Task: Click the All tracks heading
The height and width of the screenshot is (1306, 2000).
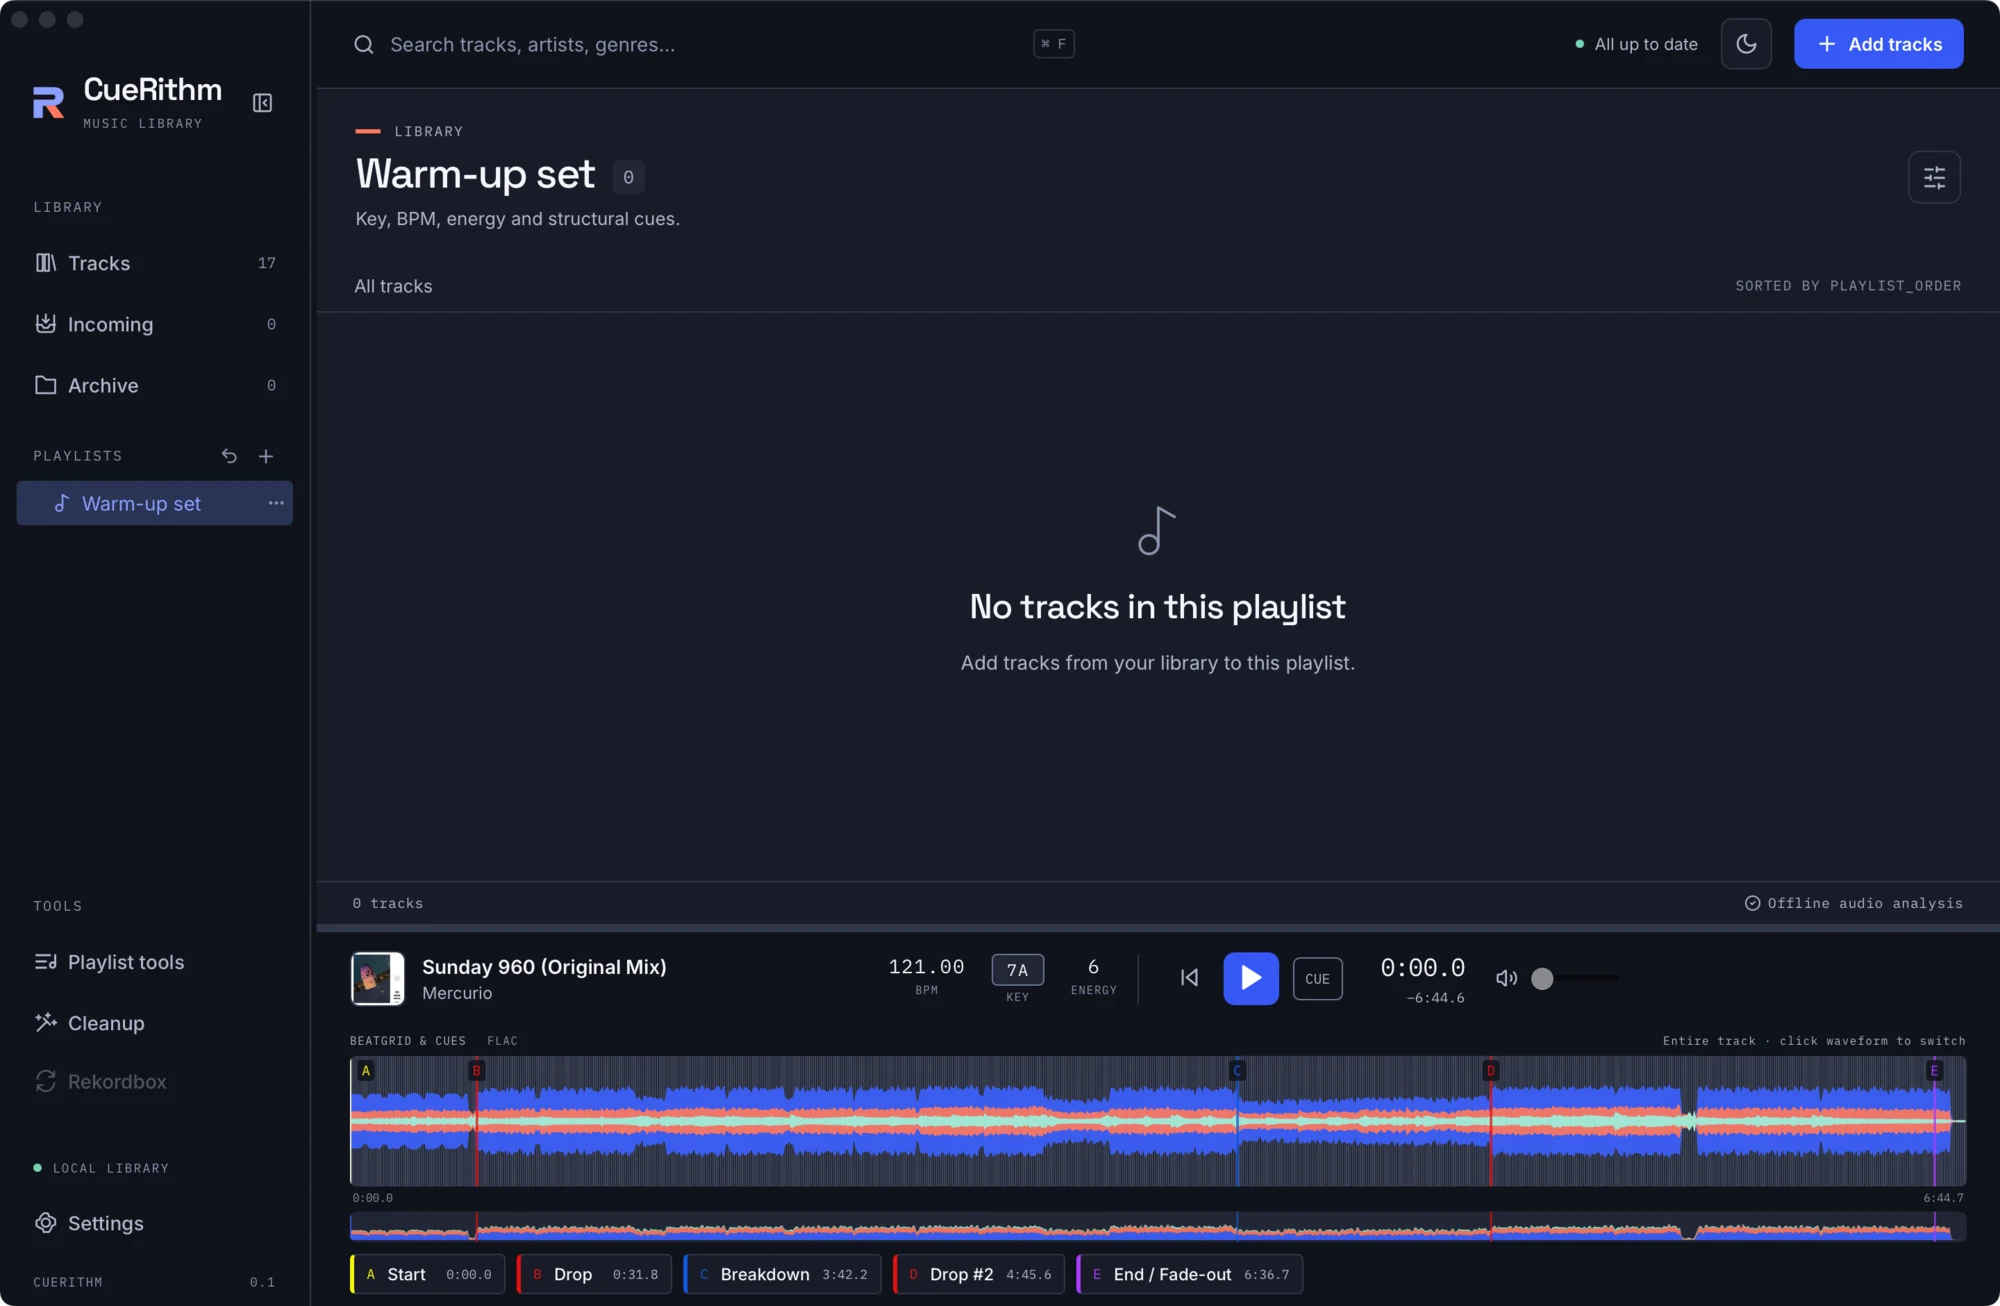Action: click(393, 286)
